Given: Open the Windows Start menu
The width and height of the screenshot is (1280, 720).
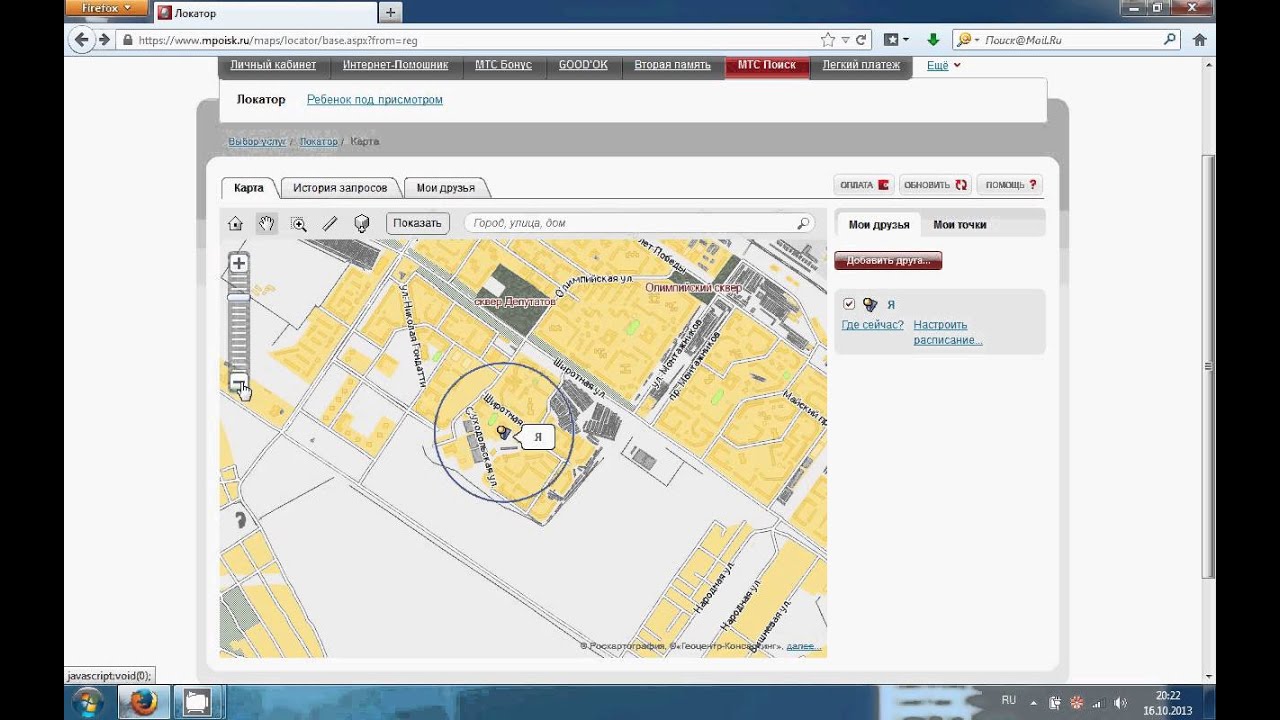Looking at the screenshot, I should coord(87,703).
